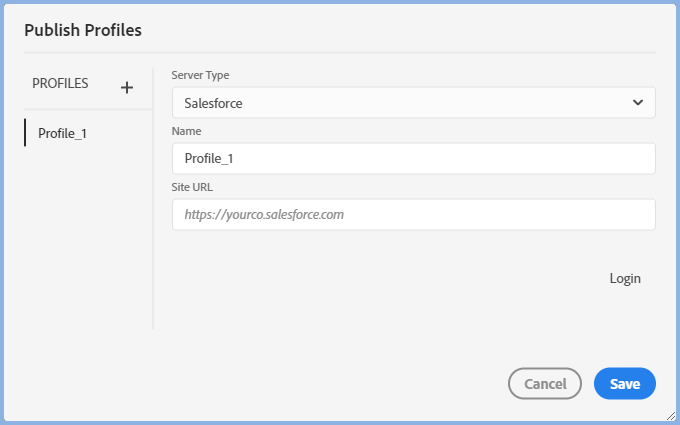Select Profile_1 in the profiles list
Screen dimensions: 680x425
(x=62, y=133)
